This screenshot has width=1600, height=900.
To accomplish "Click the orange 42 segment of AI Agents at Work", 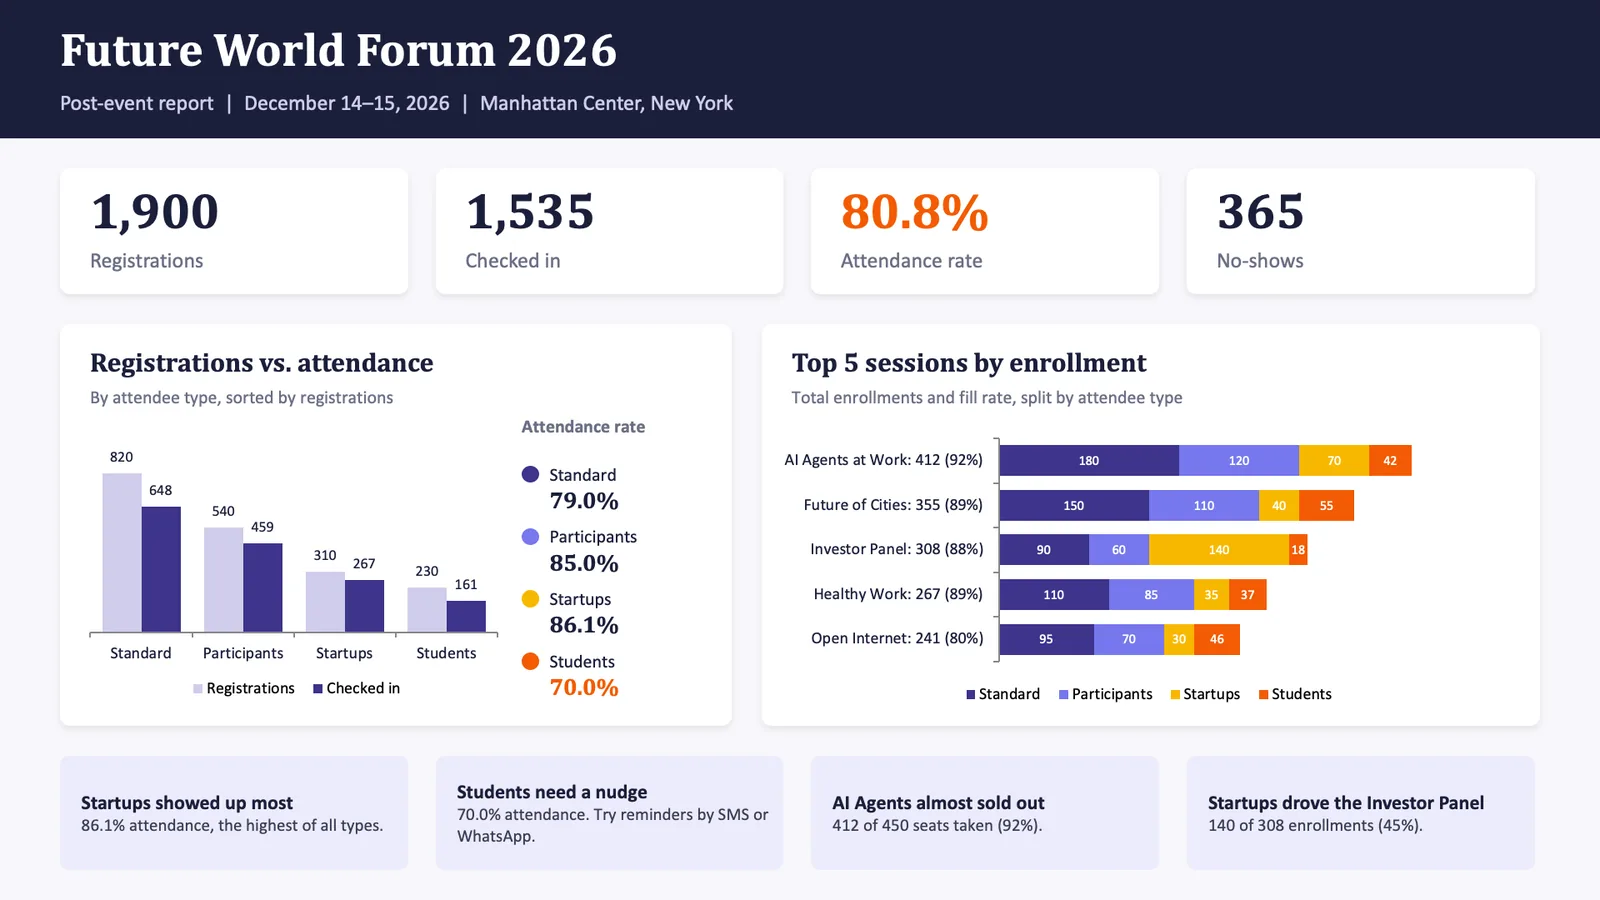I will click(x=1390, y=460).
